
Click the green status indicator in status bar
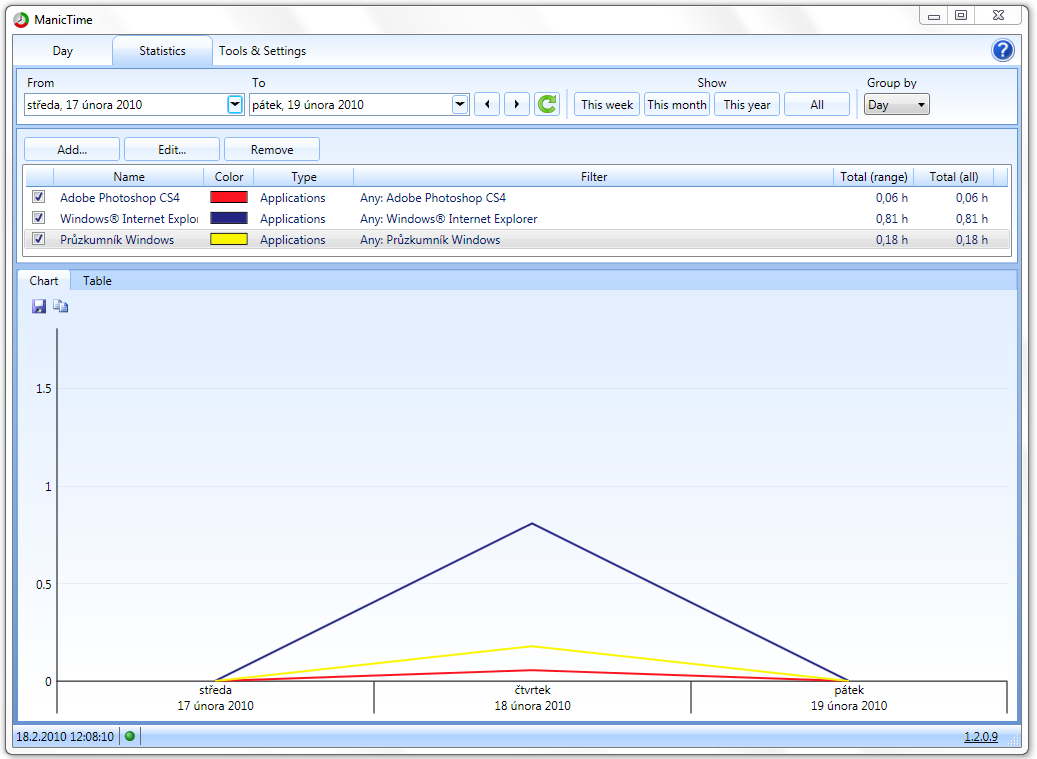pos(130,736)
